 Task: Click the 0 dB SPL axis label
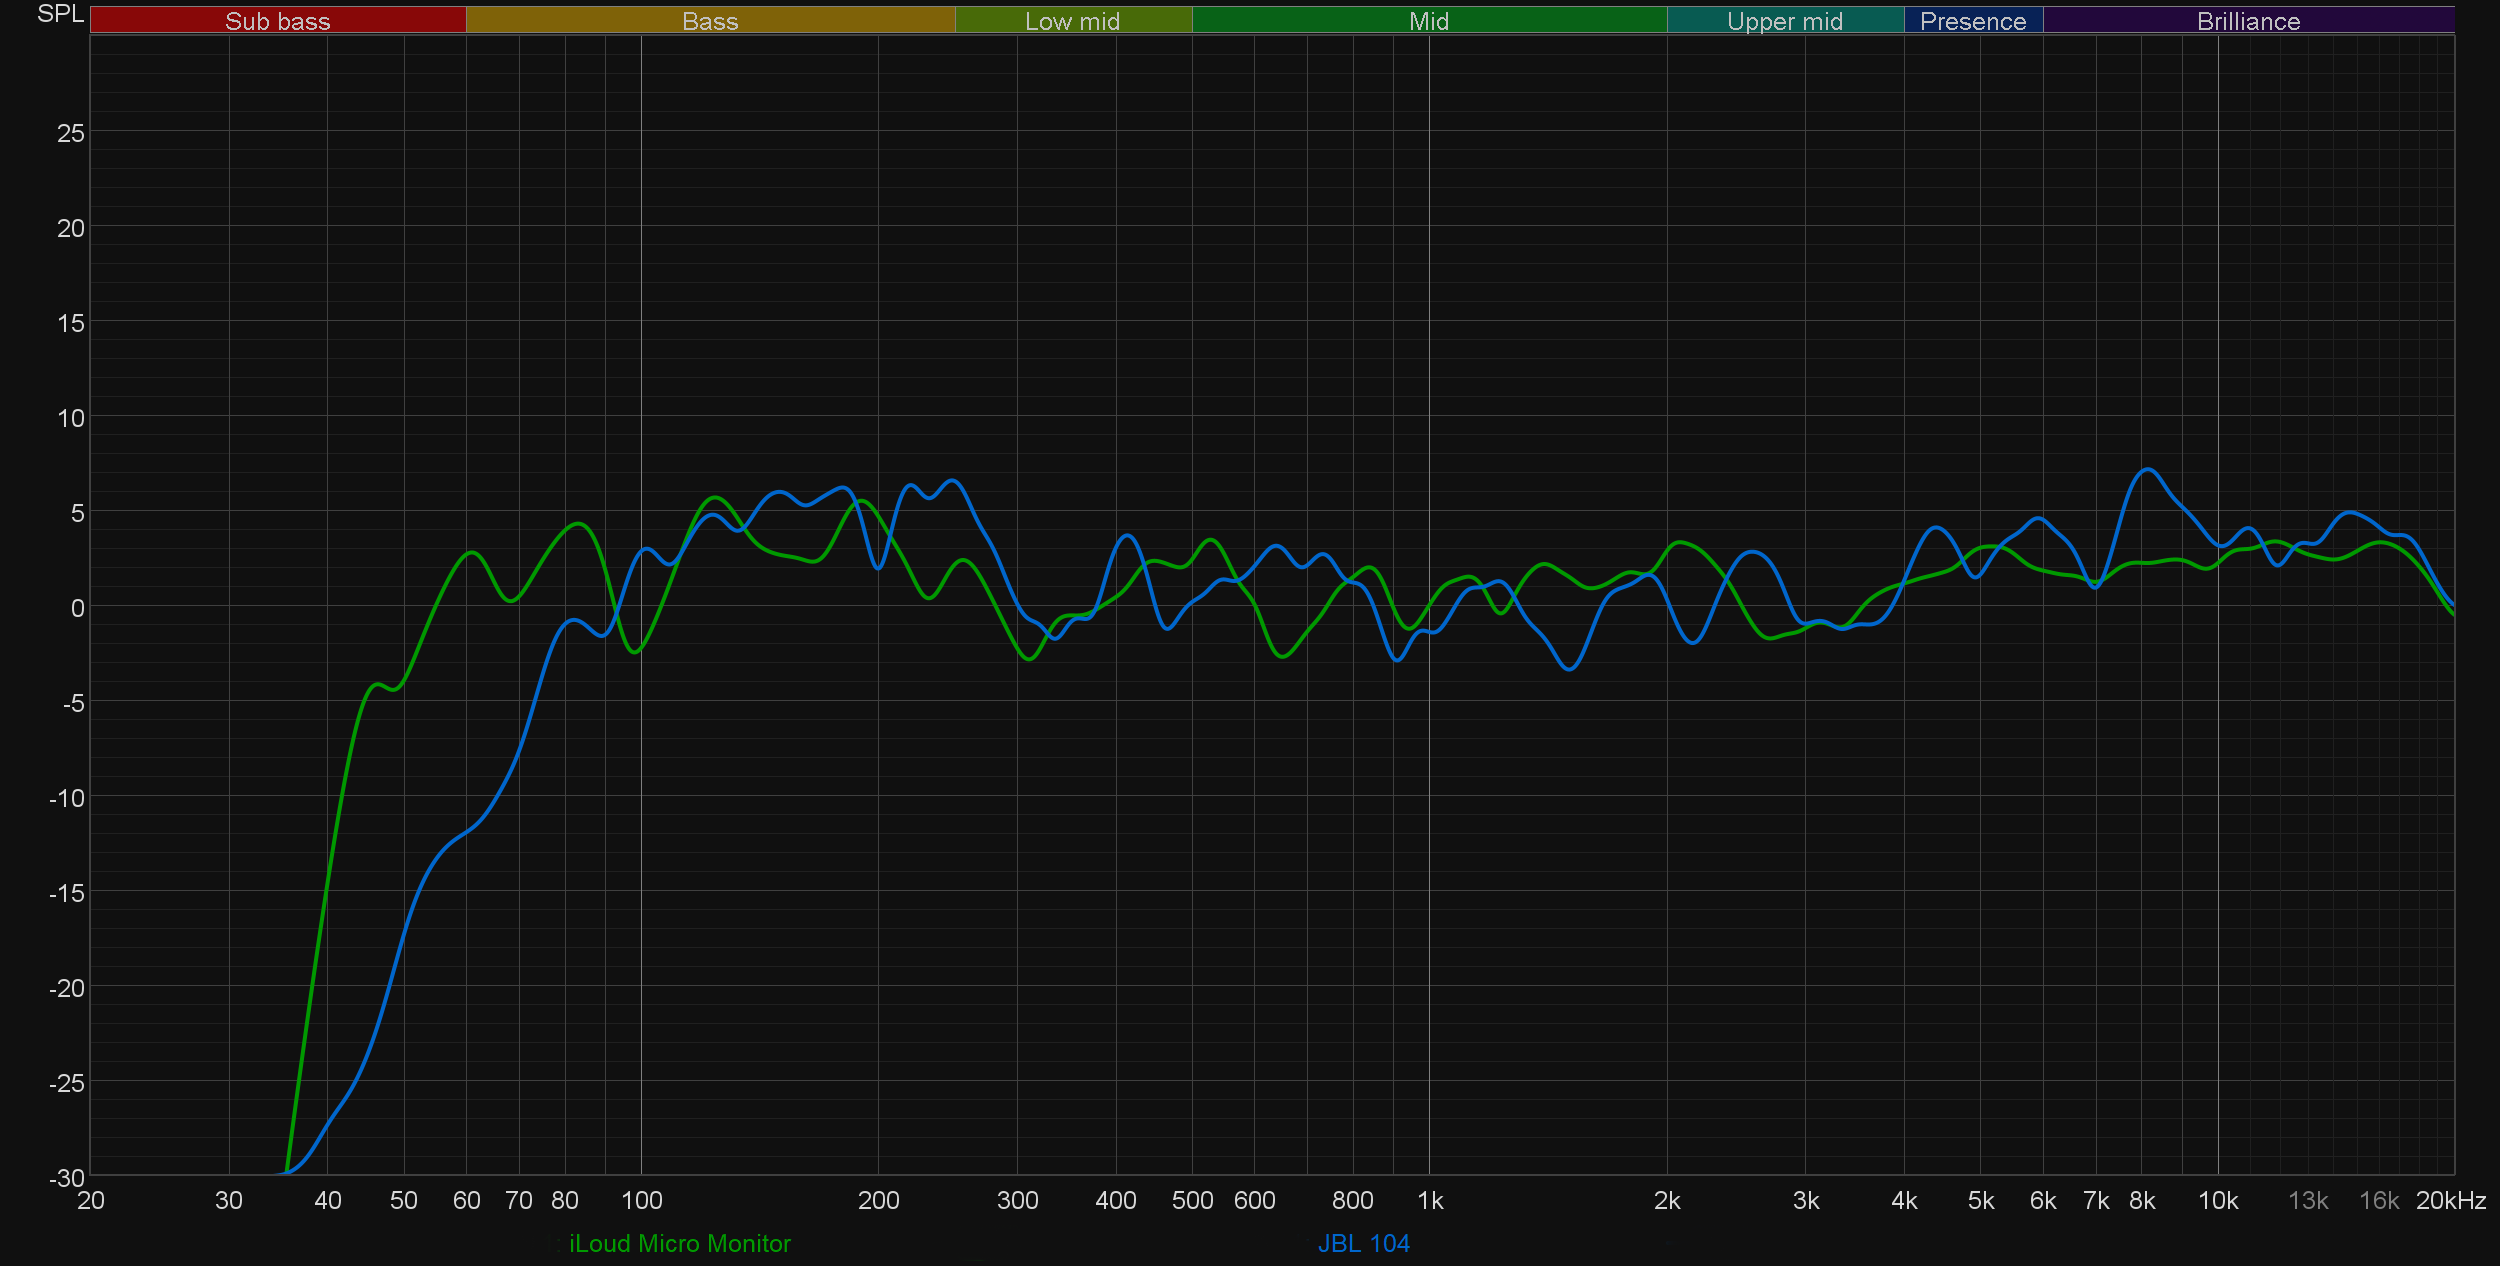[x=77, y=608]
